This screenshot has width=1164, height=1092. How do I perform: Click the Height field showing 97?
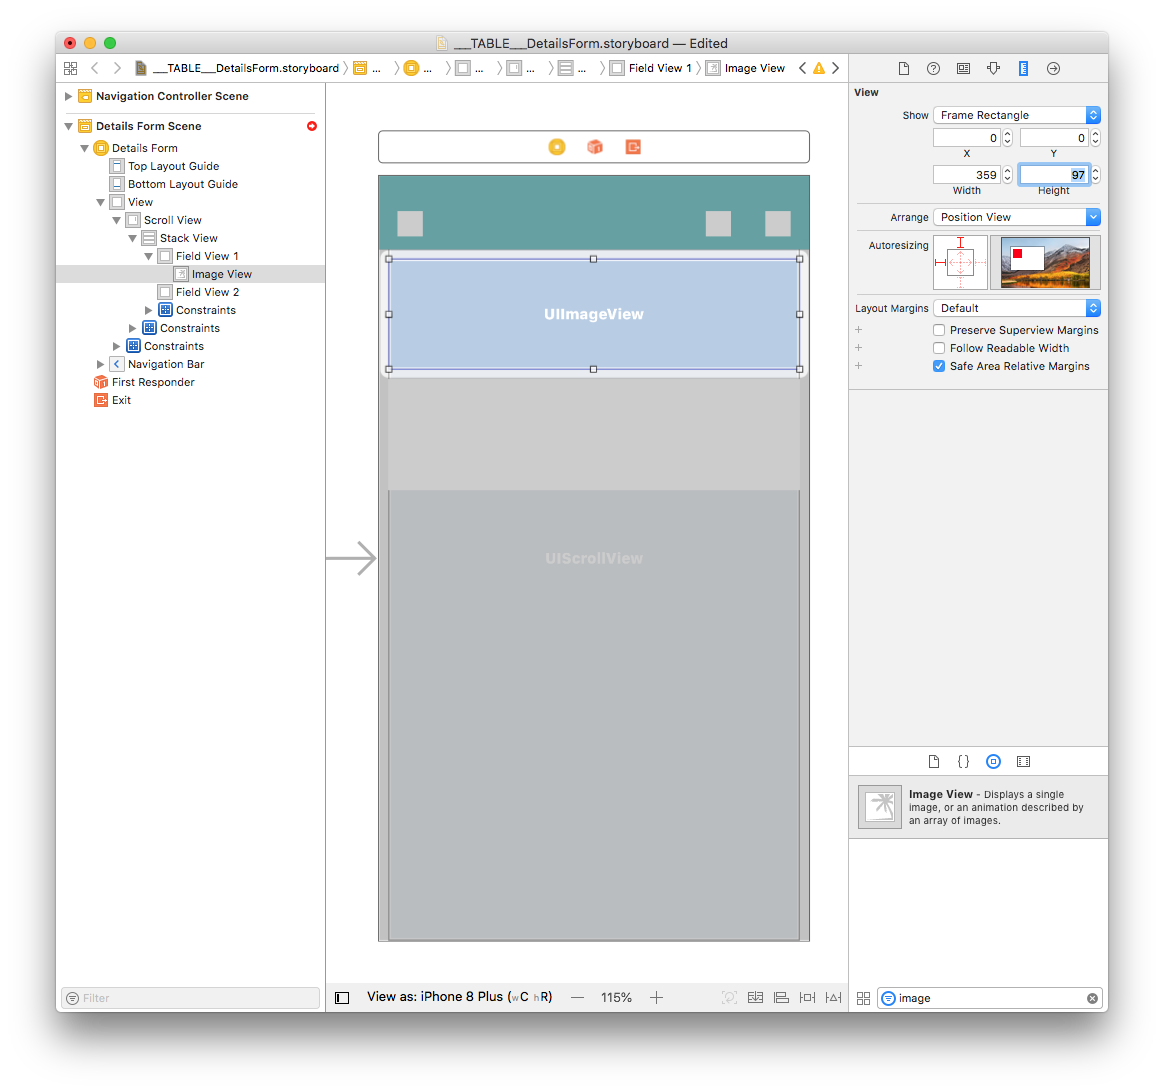coord(1053,174)
